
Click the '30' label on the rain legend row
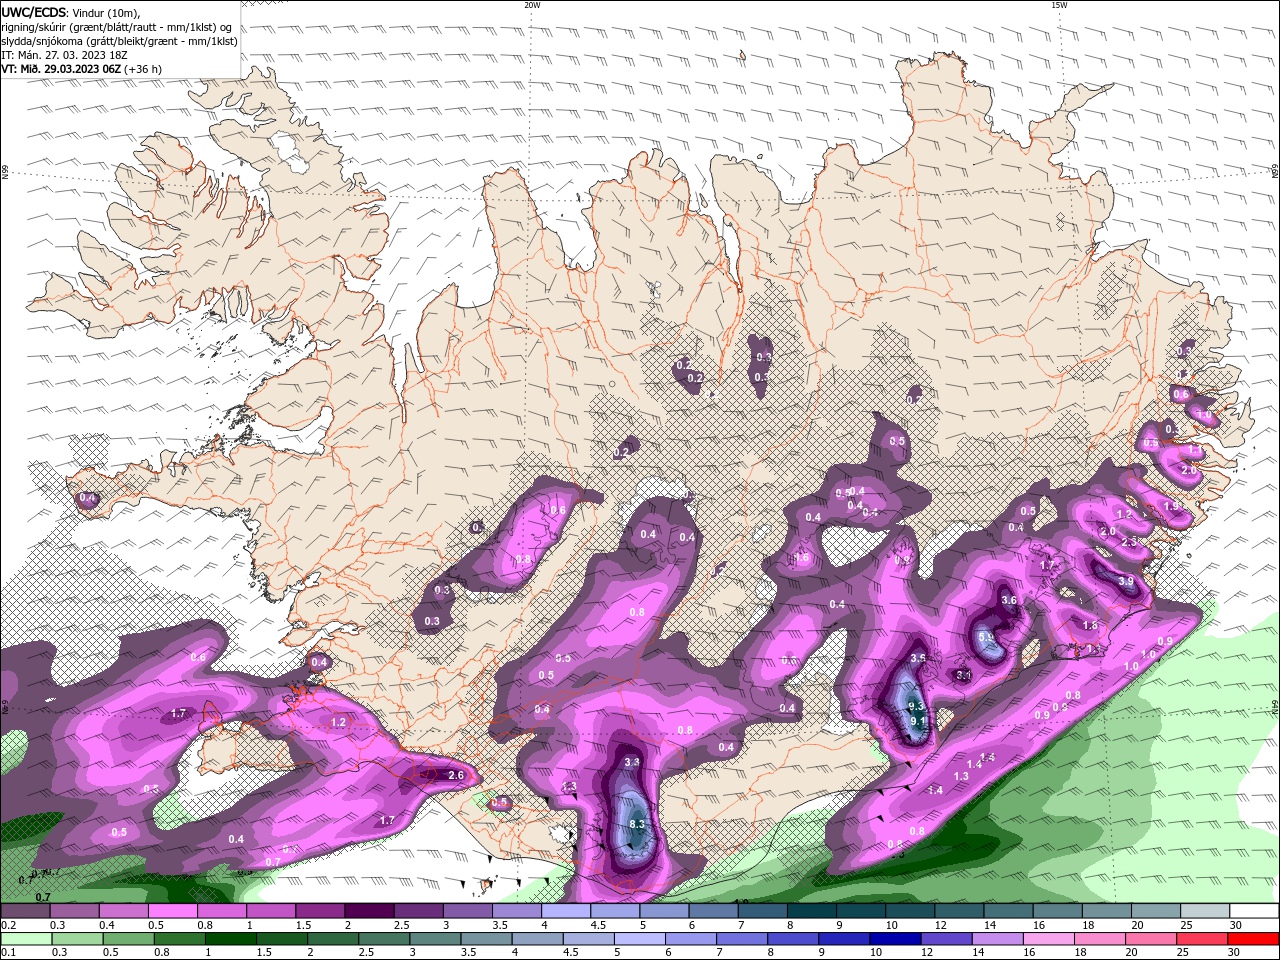coord(1233,953)
